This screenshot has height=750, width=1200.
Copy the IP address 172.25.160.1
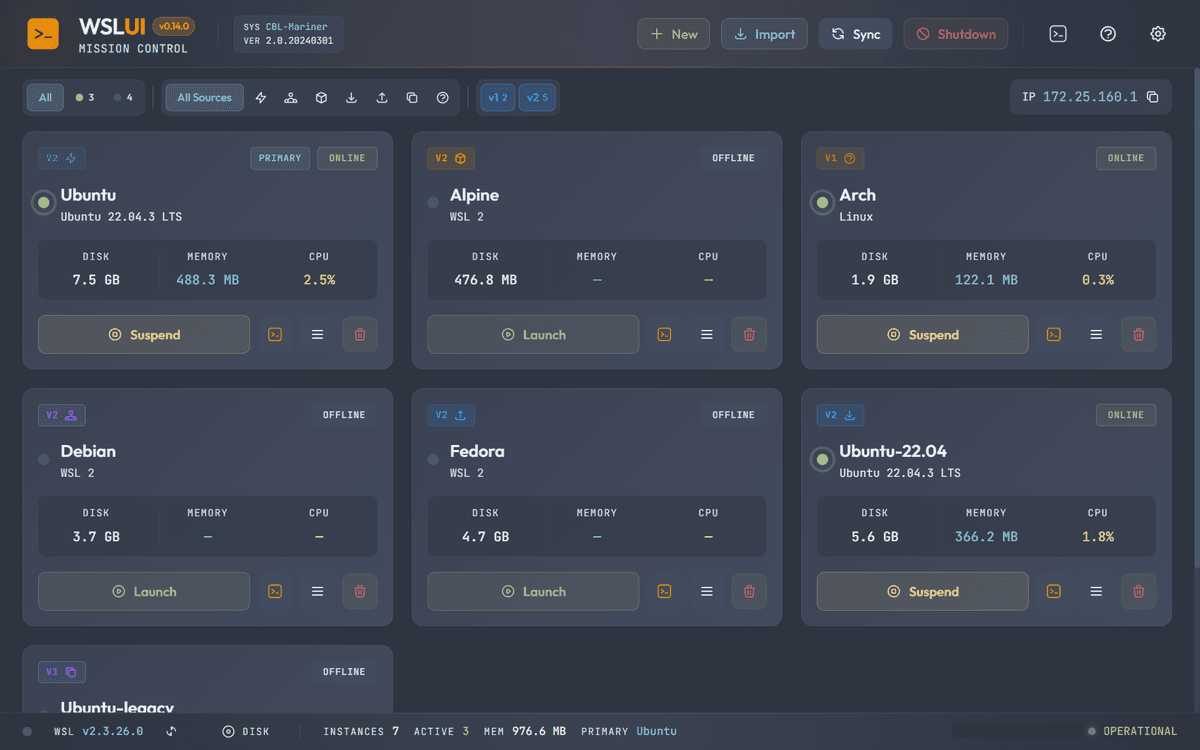pos(1153,98)
